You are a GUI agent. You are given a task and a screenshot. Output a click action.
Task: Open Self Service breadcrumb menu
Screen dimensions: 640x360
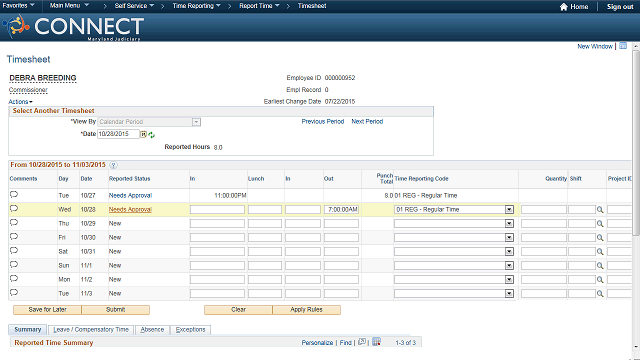tap(134, 6)
